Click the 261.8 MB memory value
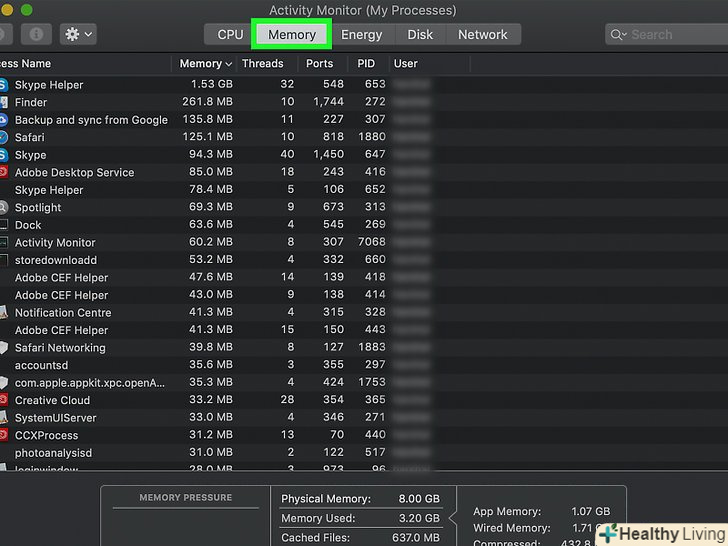 tap(208, 102)
